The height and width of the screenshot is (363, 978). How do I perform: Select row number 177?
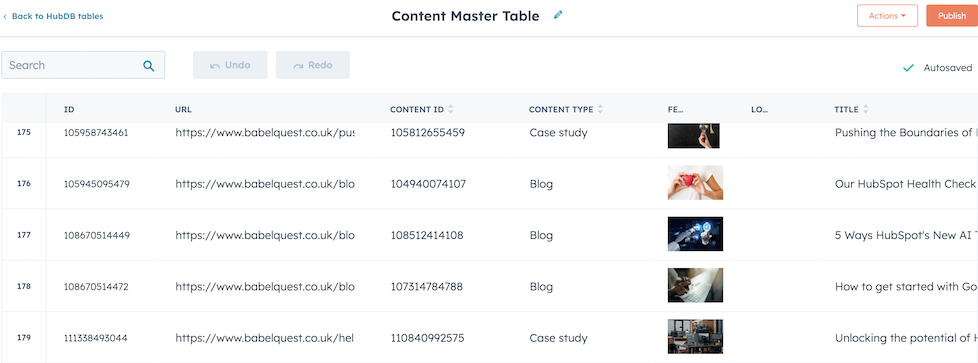coord(24,235)
